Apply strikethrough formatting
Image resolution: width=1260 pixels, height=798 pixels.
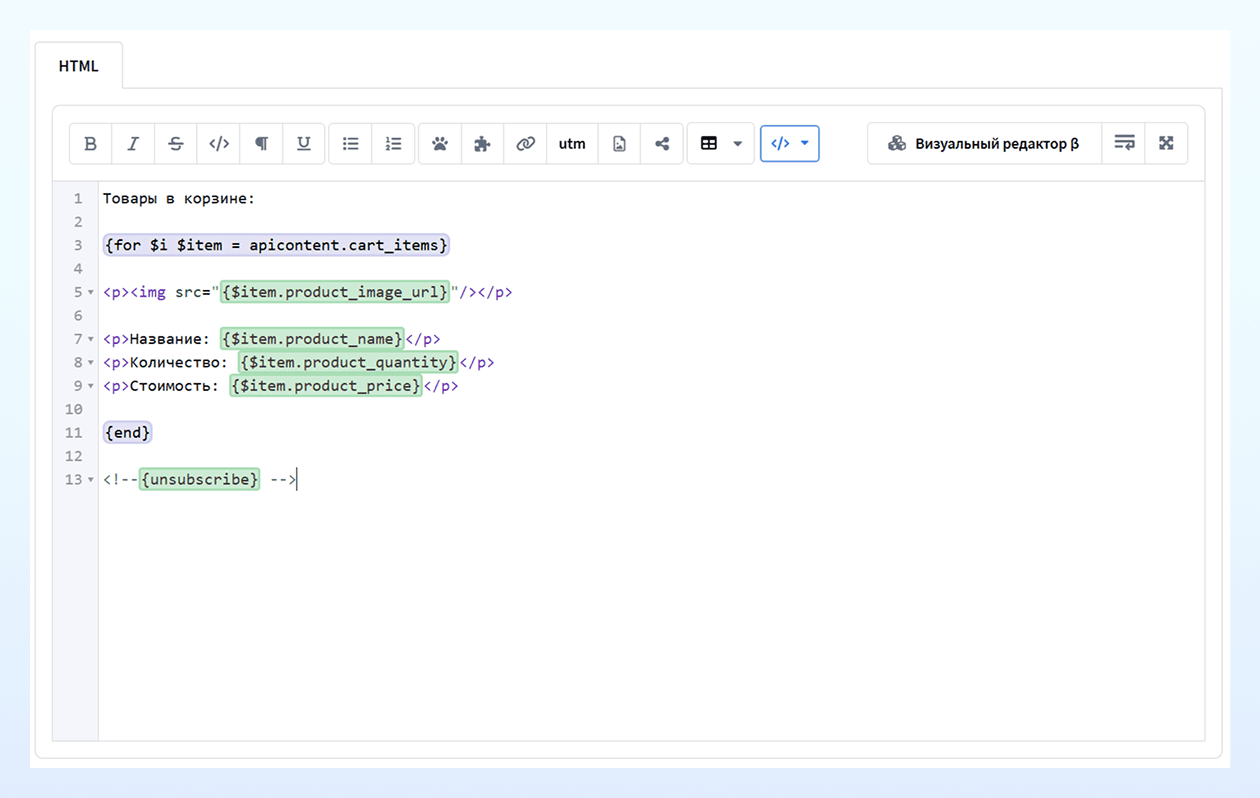tap(176, 144)
